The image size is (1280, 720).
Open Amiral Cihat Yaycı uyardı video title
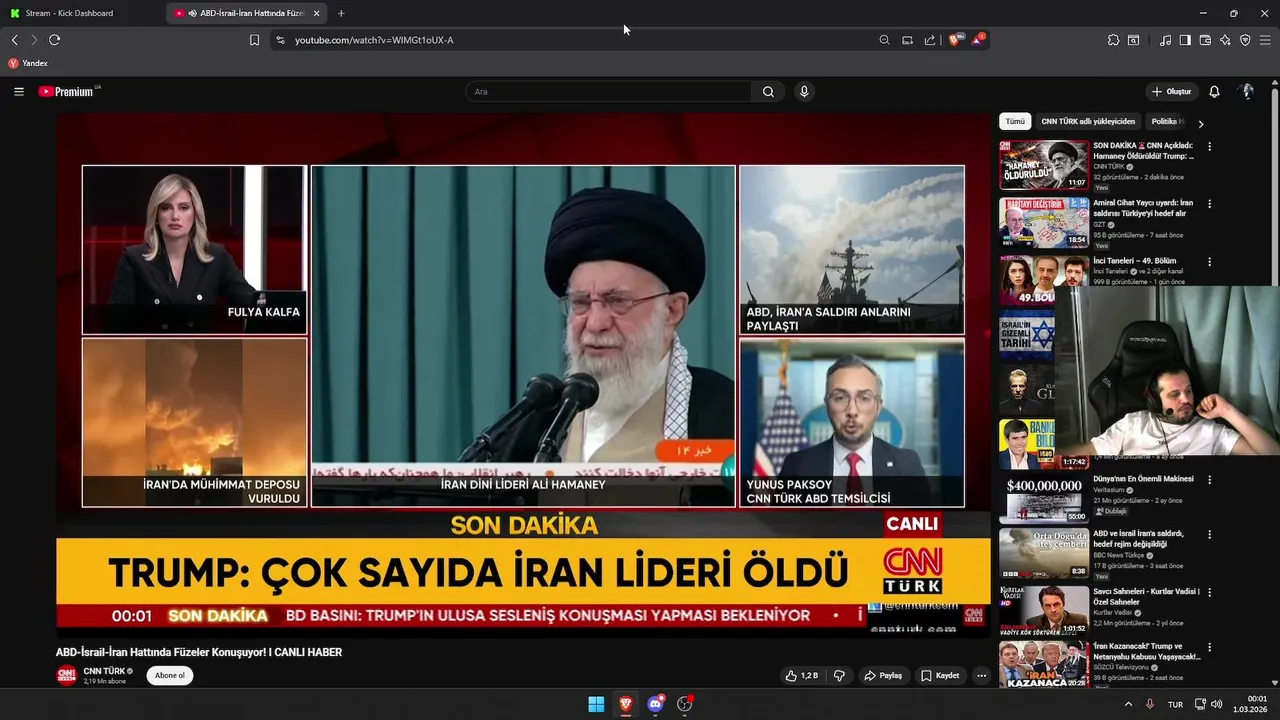[1143, 208]
